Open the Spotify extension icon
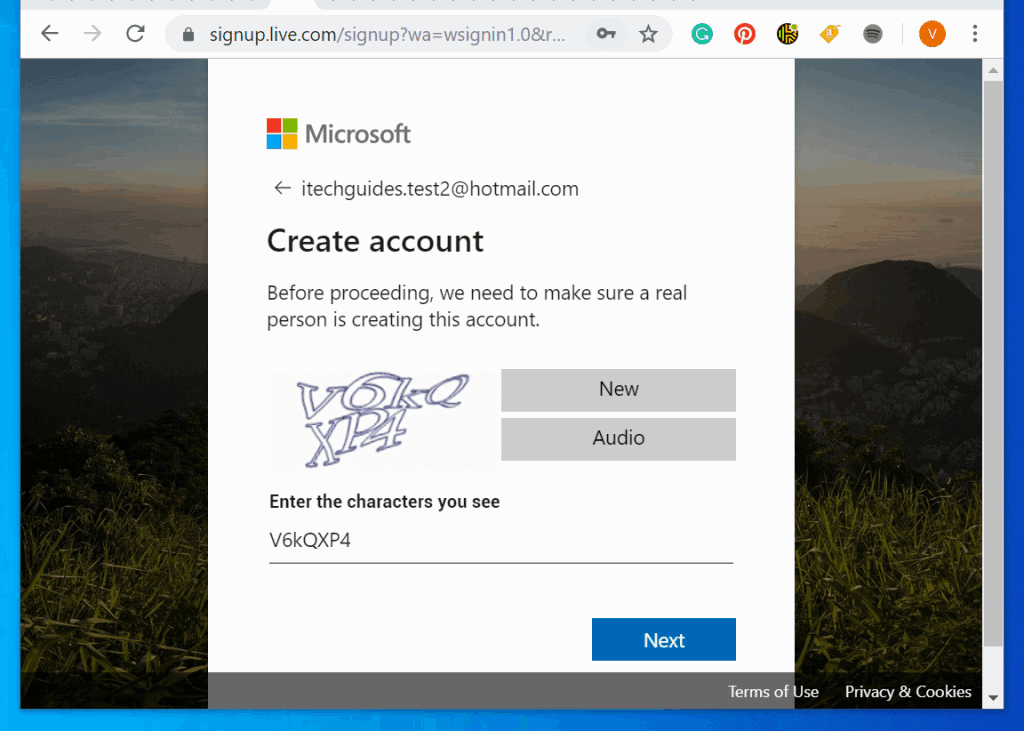 tap(872, 33)
